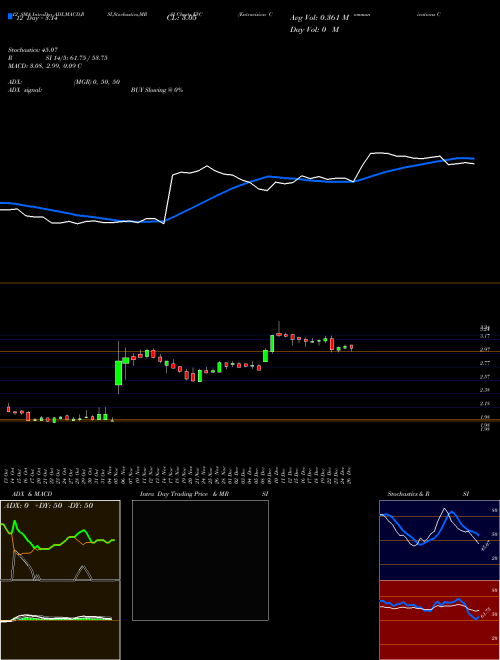Click the 'Day Vol: 0 M' label
This screenshot has height=660, width=500.
point(314,30)
